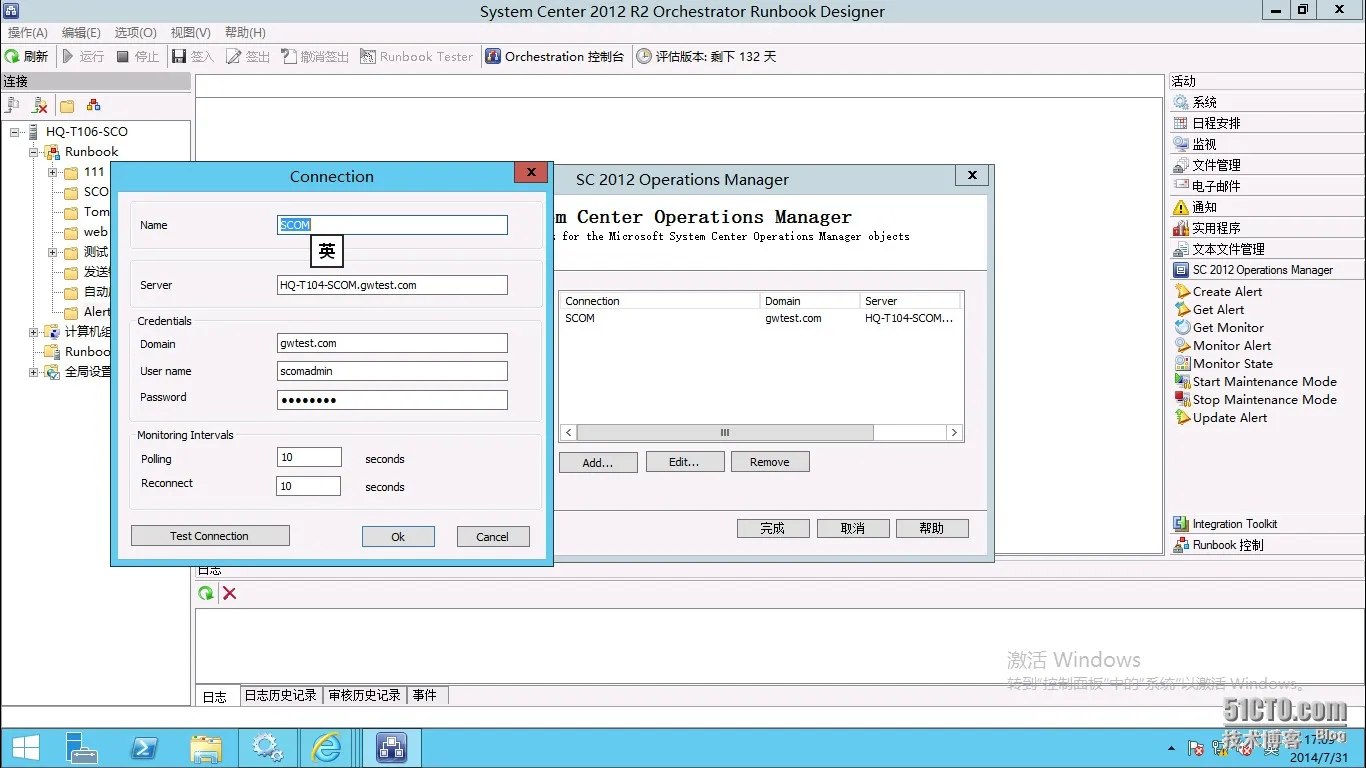Click Cancel in the Connection dialog

pyautogui.click(x=493, y=537)
